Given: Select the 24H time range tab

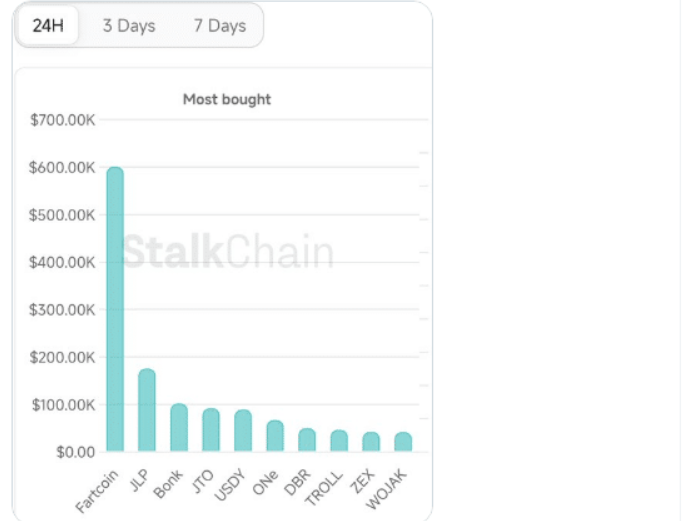Looking at the screenshot, I should [x=48, y=26].
